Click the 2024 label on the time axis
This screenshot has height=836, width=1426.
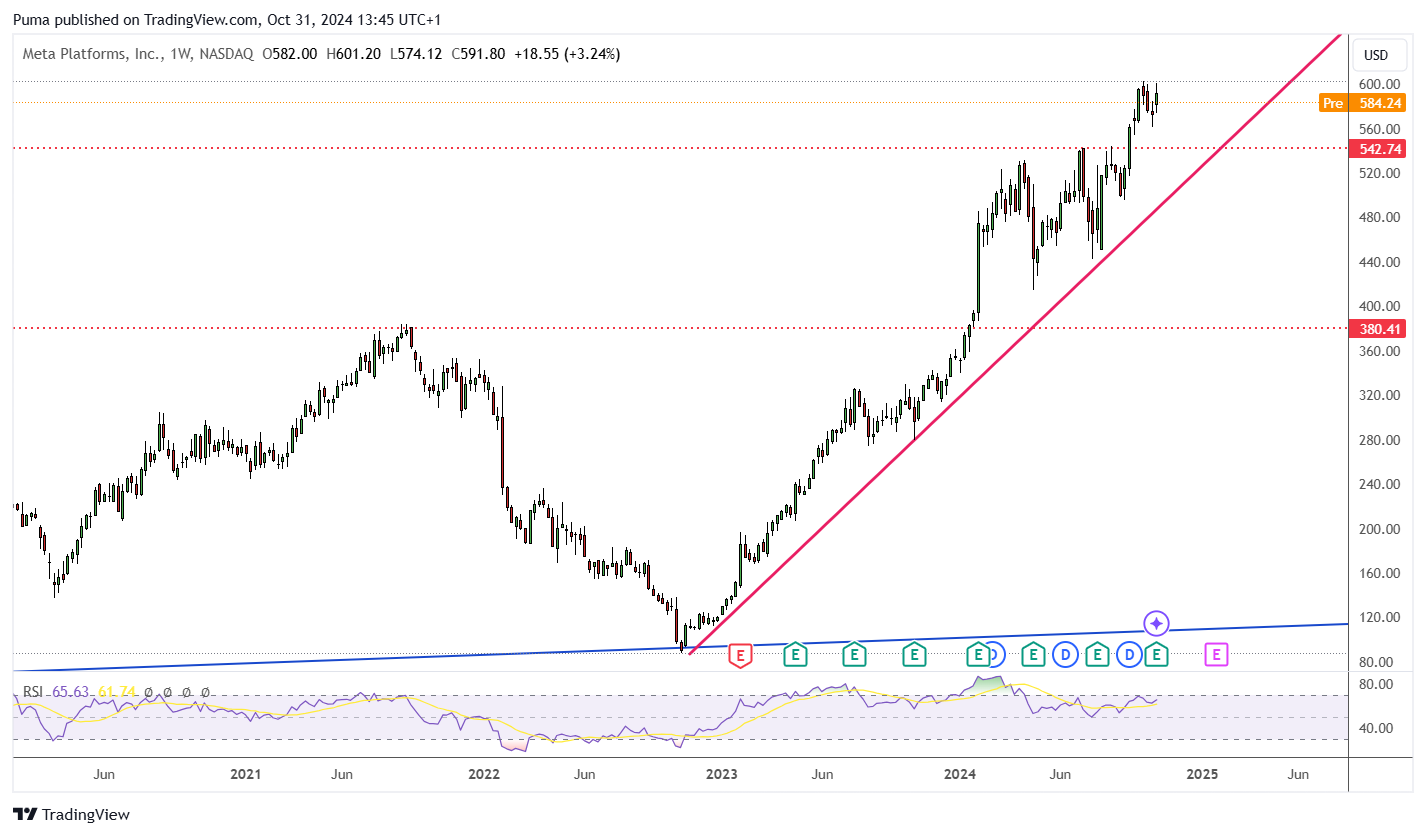tap(961, 774)
